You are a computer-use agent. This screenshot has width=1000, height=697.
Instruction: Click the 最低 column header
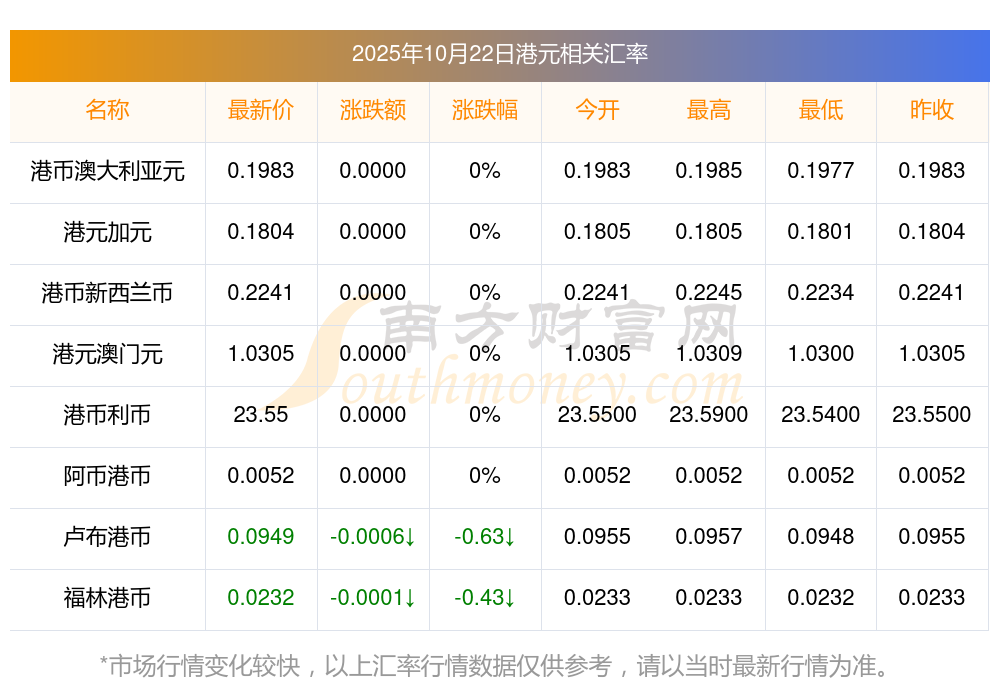click(821, 110)
